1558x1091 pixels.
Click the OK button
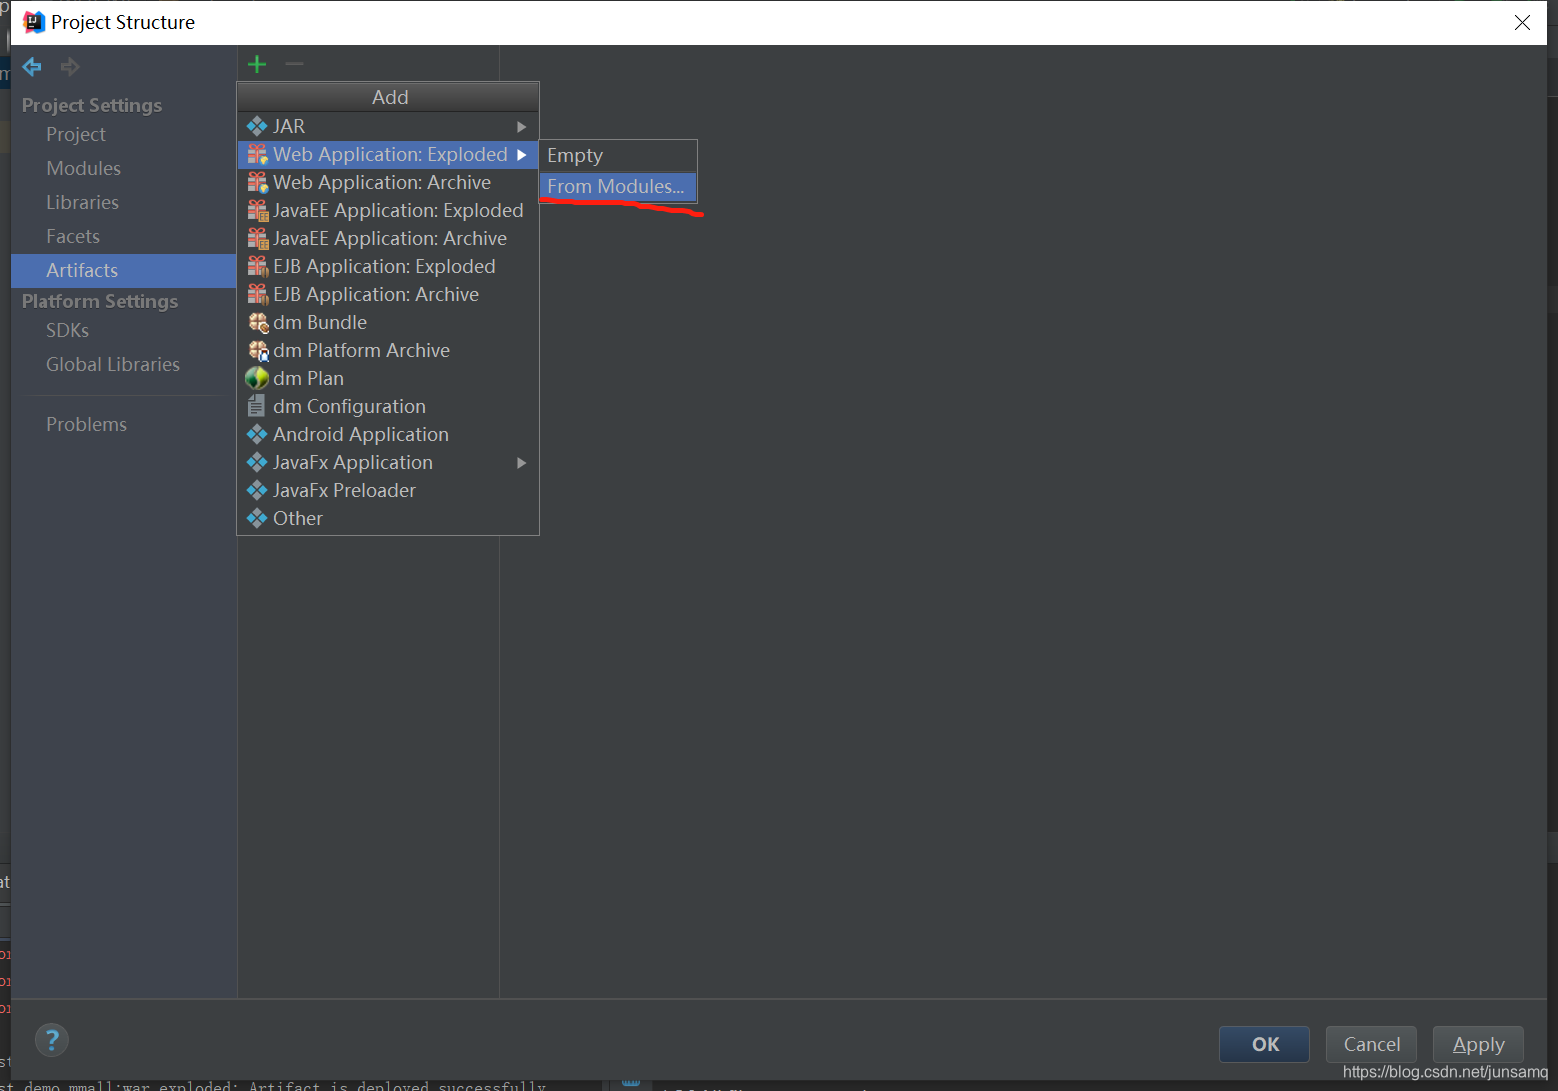coord(1264,1044)
